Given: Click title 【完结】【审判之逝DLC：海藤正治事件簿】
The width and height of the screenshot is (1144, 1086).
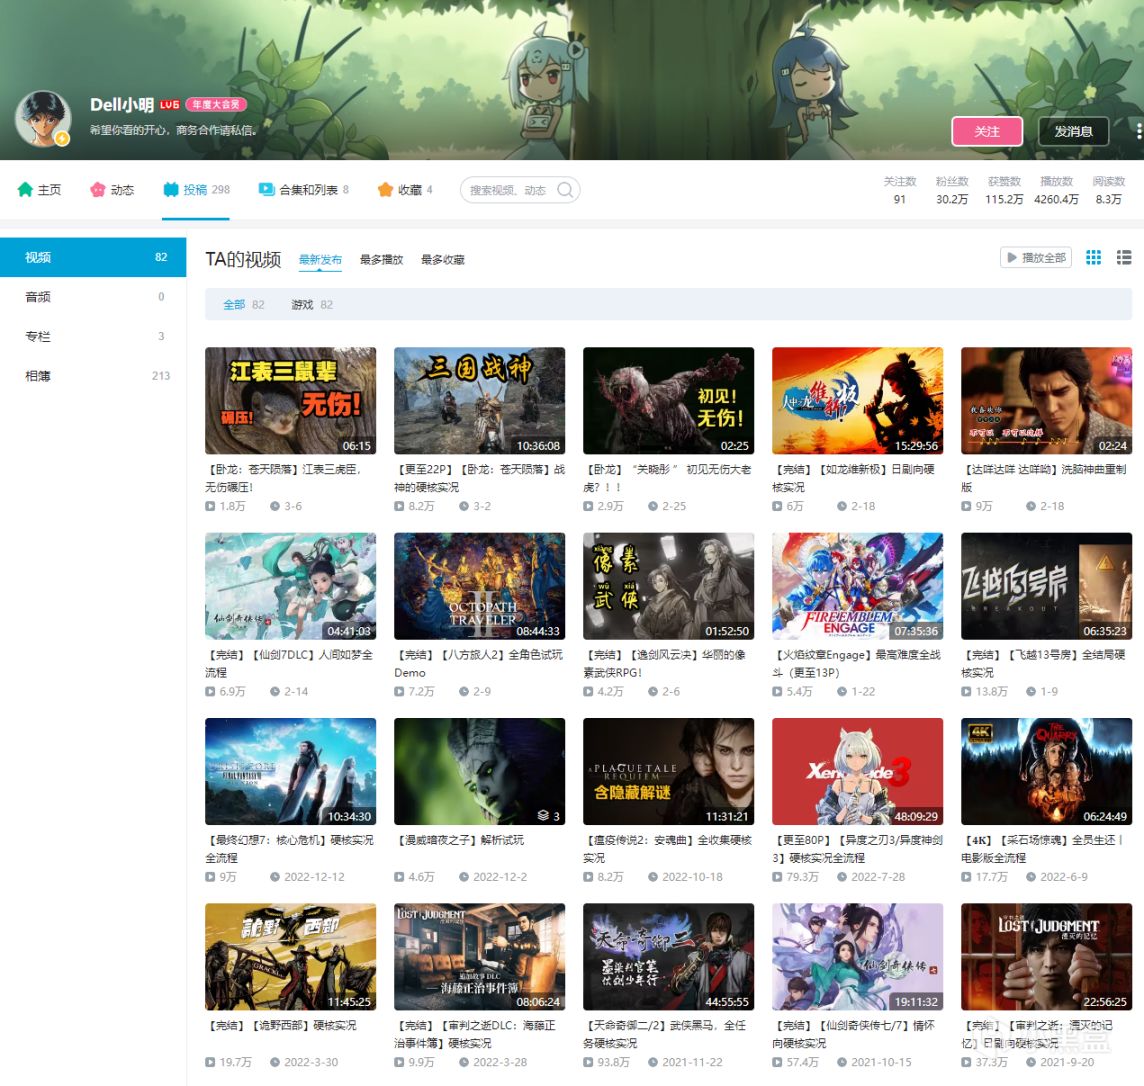Looking at the screenshot, I should (475, 1034).
